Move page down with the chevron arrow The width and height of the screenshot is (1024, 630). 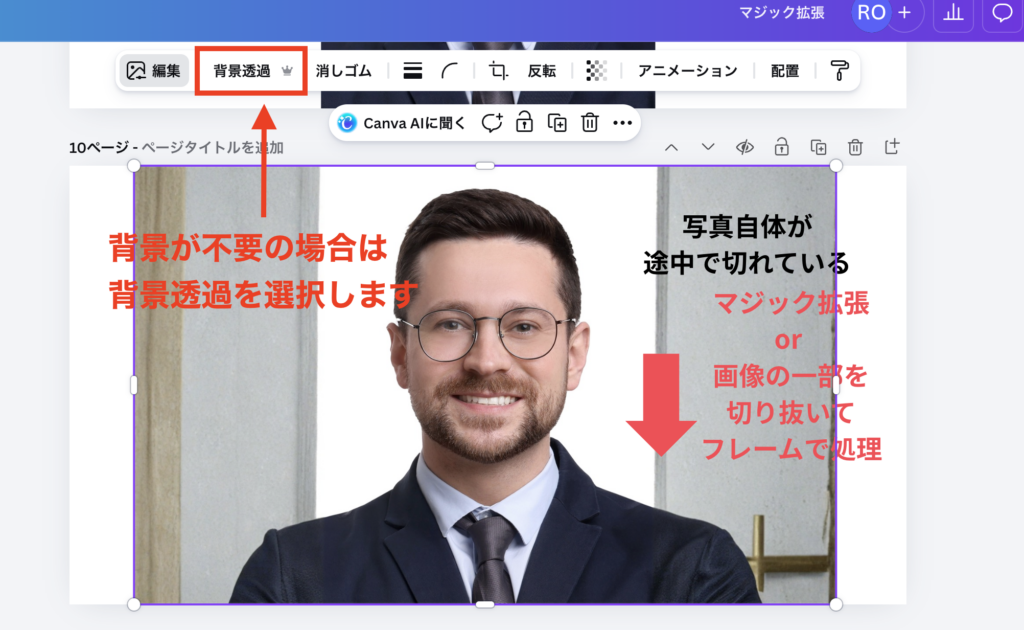(708, 147)
